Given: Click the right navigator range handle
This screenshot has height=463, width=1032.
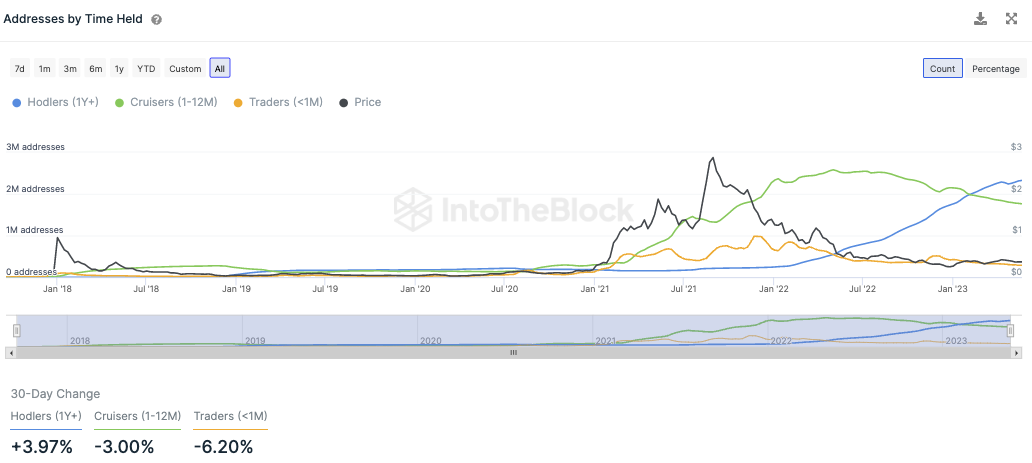Looking at the screenshot, I should point(1010,331).
